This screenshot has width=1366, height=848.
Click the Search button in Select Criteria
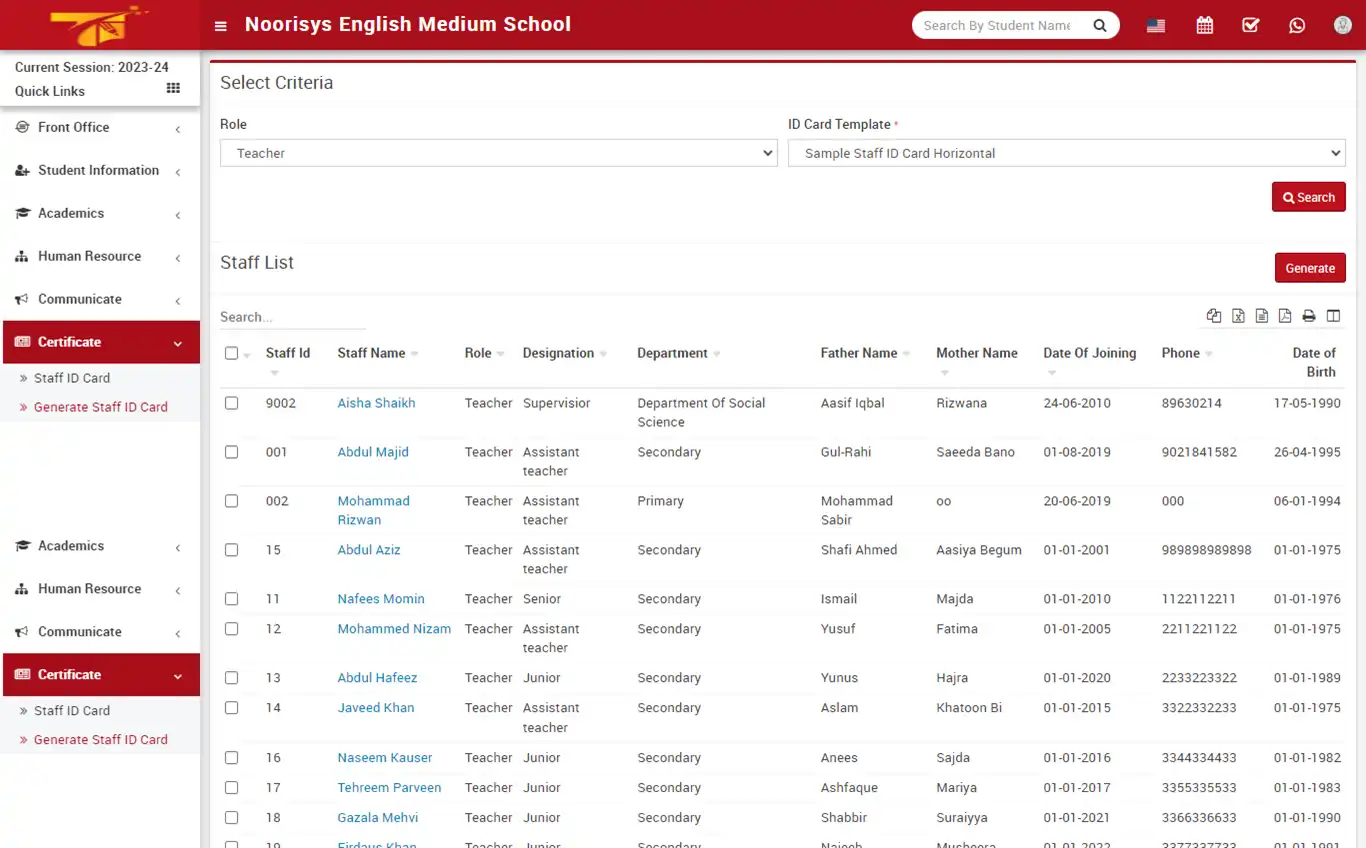pos(1308,197)
